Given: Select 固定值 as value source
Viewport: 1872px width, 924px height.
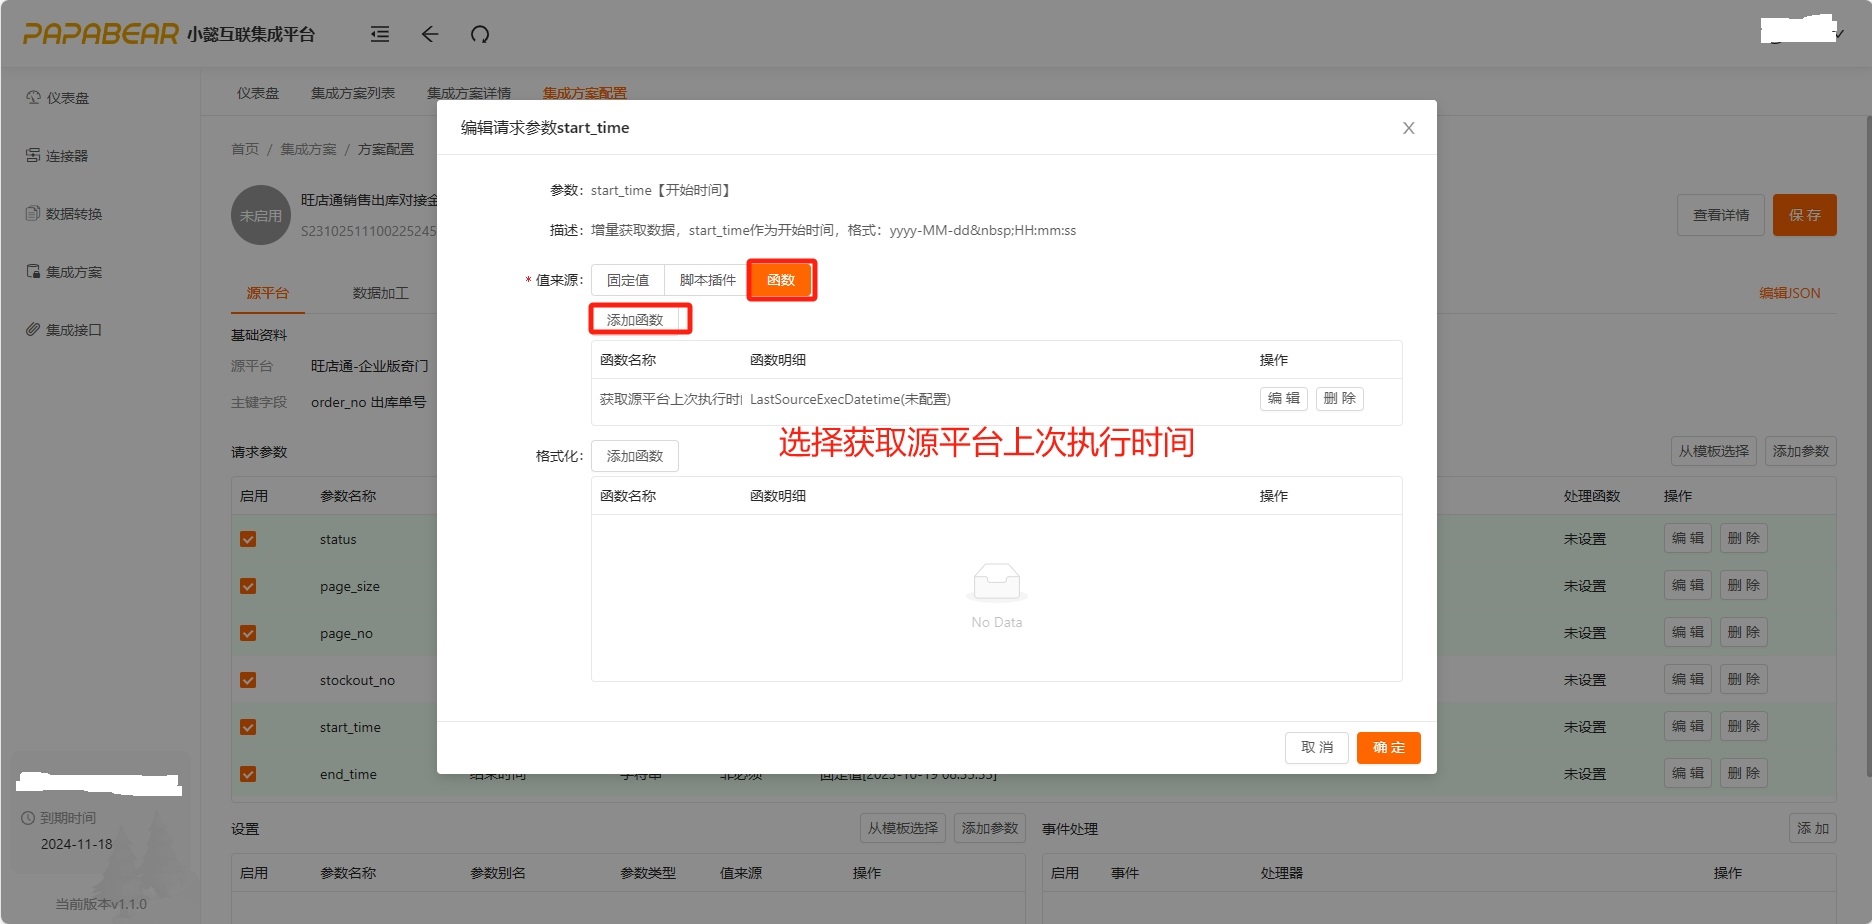Looking at the screenshot, I should [x=628, y=280].
